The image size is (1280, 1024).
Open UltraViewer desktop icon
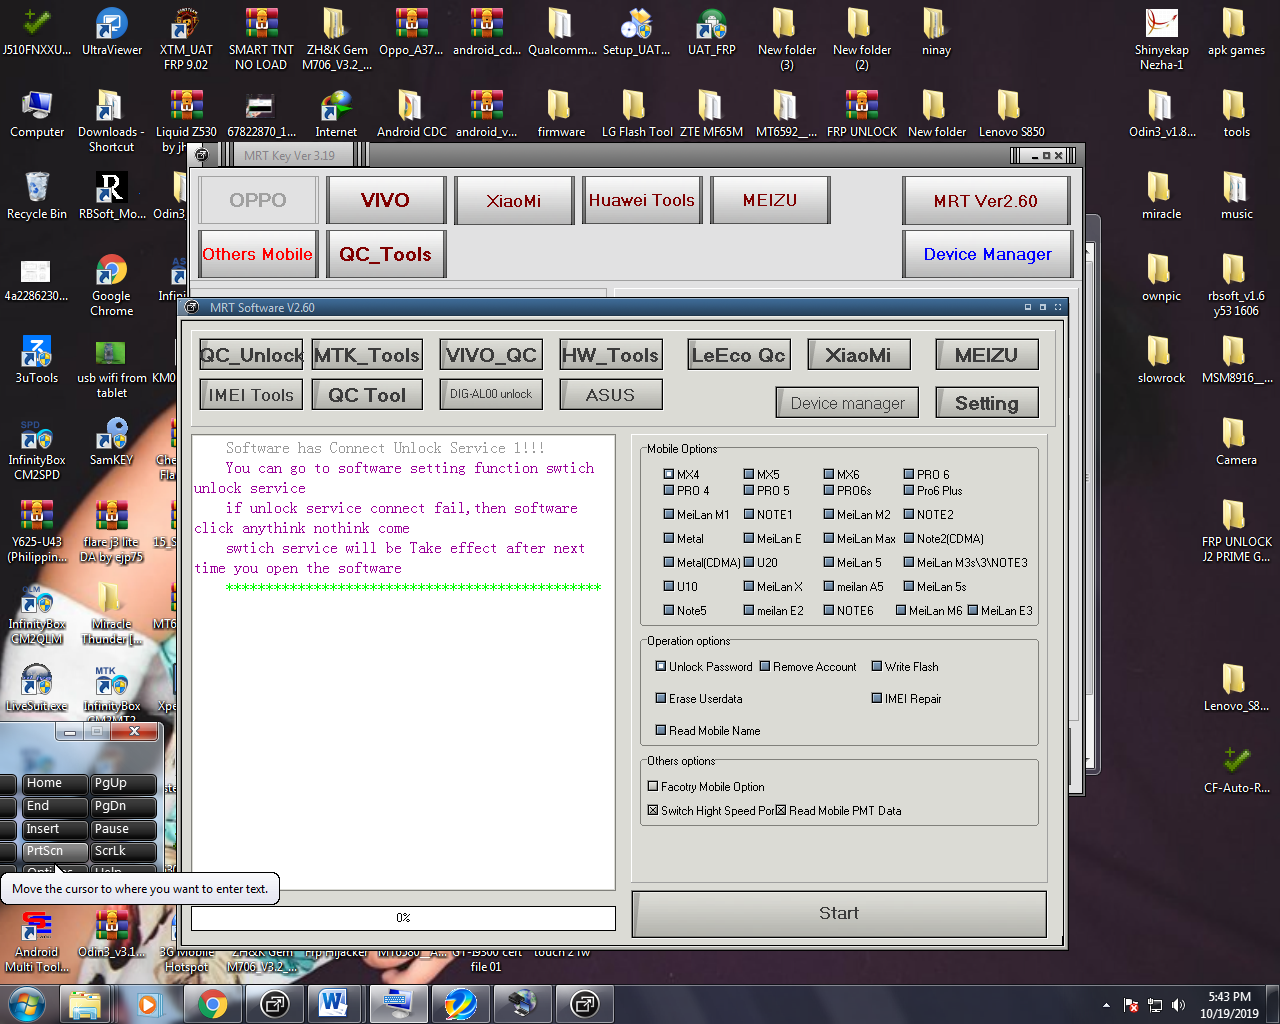click(111, 32)
